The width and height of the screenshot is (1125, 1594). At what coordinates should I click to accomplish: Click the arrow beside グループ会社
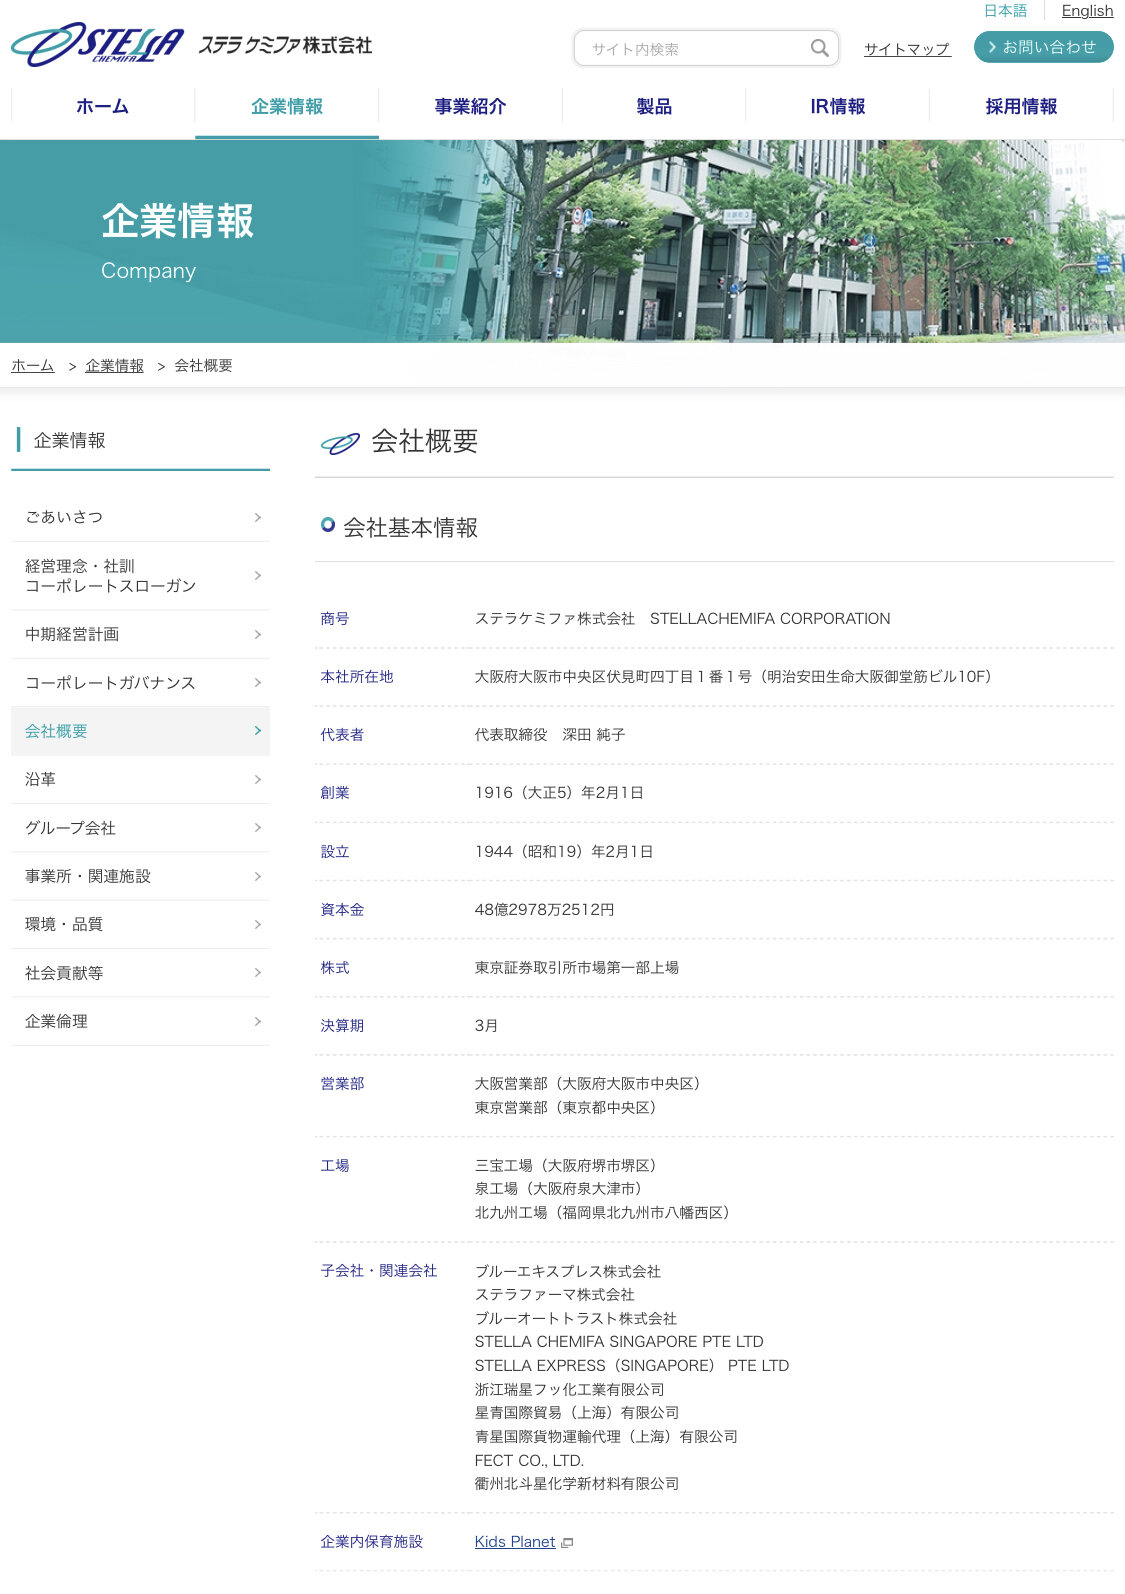pos(257,828)
